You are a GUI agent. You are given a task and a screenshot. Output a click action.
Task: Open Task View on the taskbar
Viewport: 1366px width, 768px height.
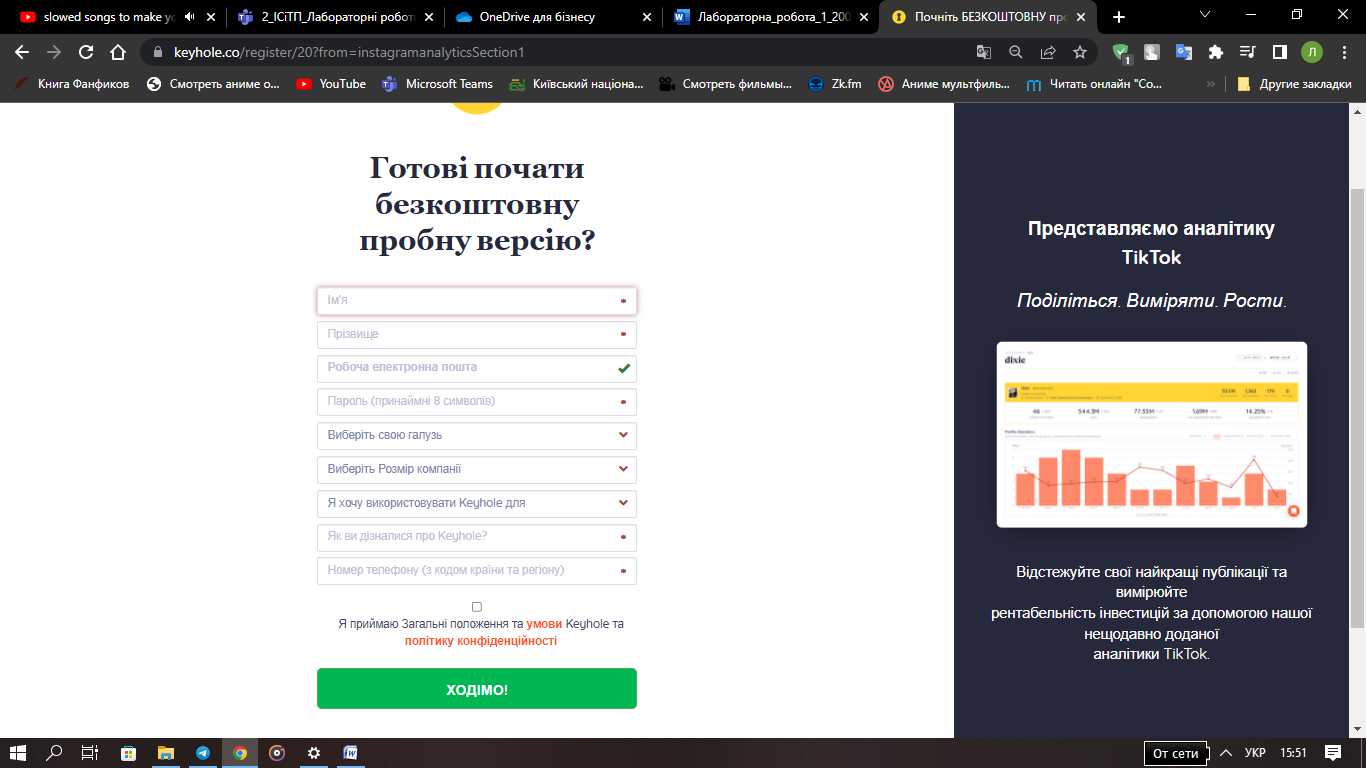(90, 753)
